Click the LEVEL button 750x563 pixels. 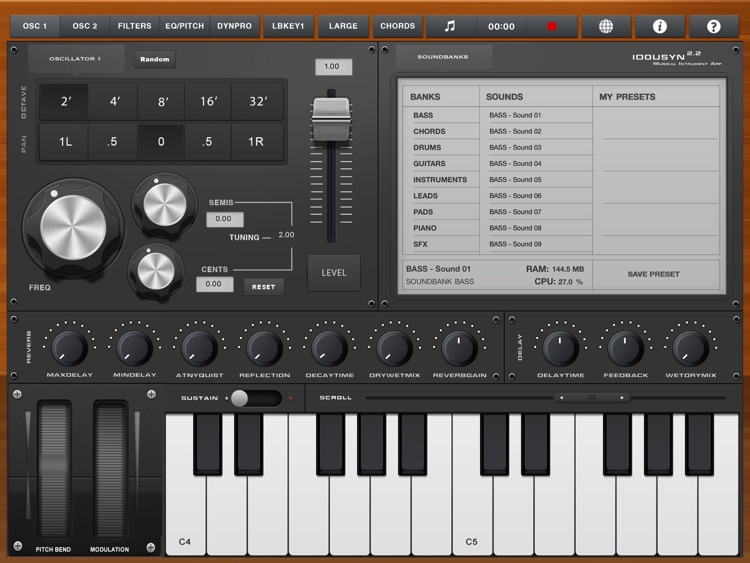click(x=333, y=273)
